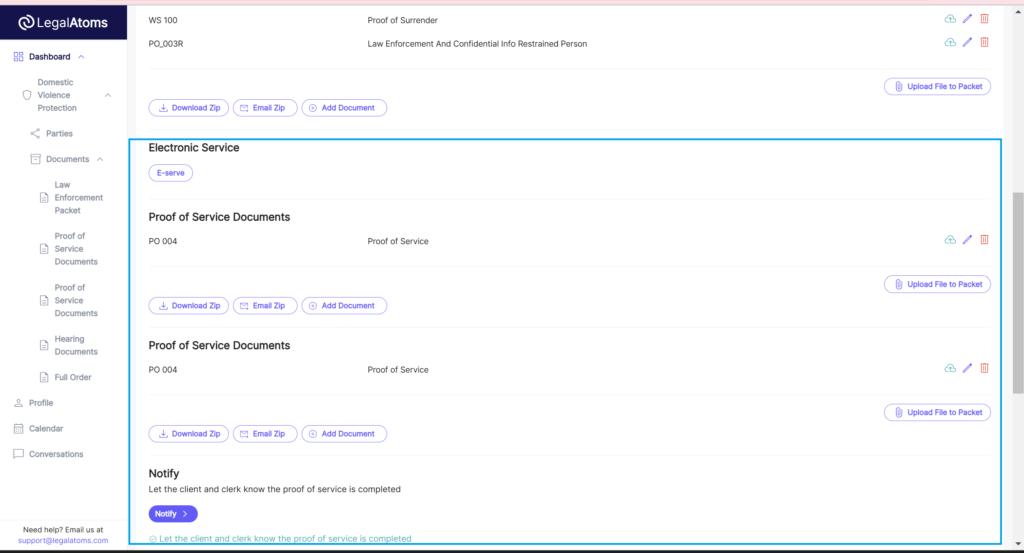The height and width of the screenshot is (553, 1024).
Task: Open Hearing Documents in sidebar
Action: point(76,345)
